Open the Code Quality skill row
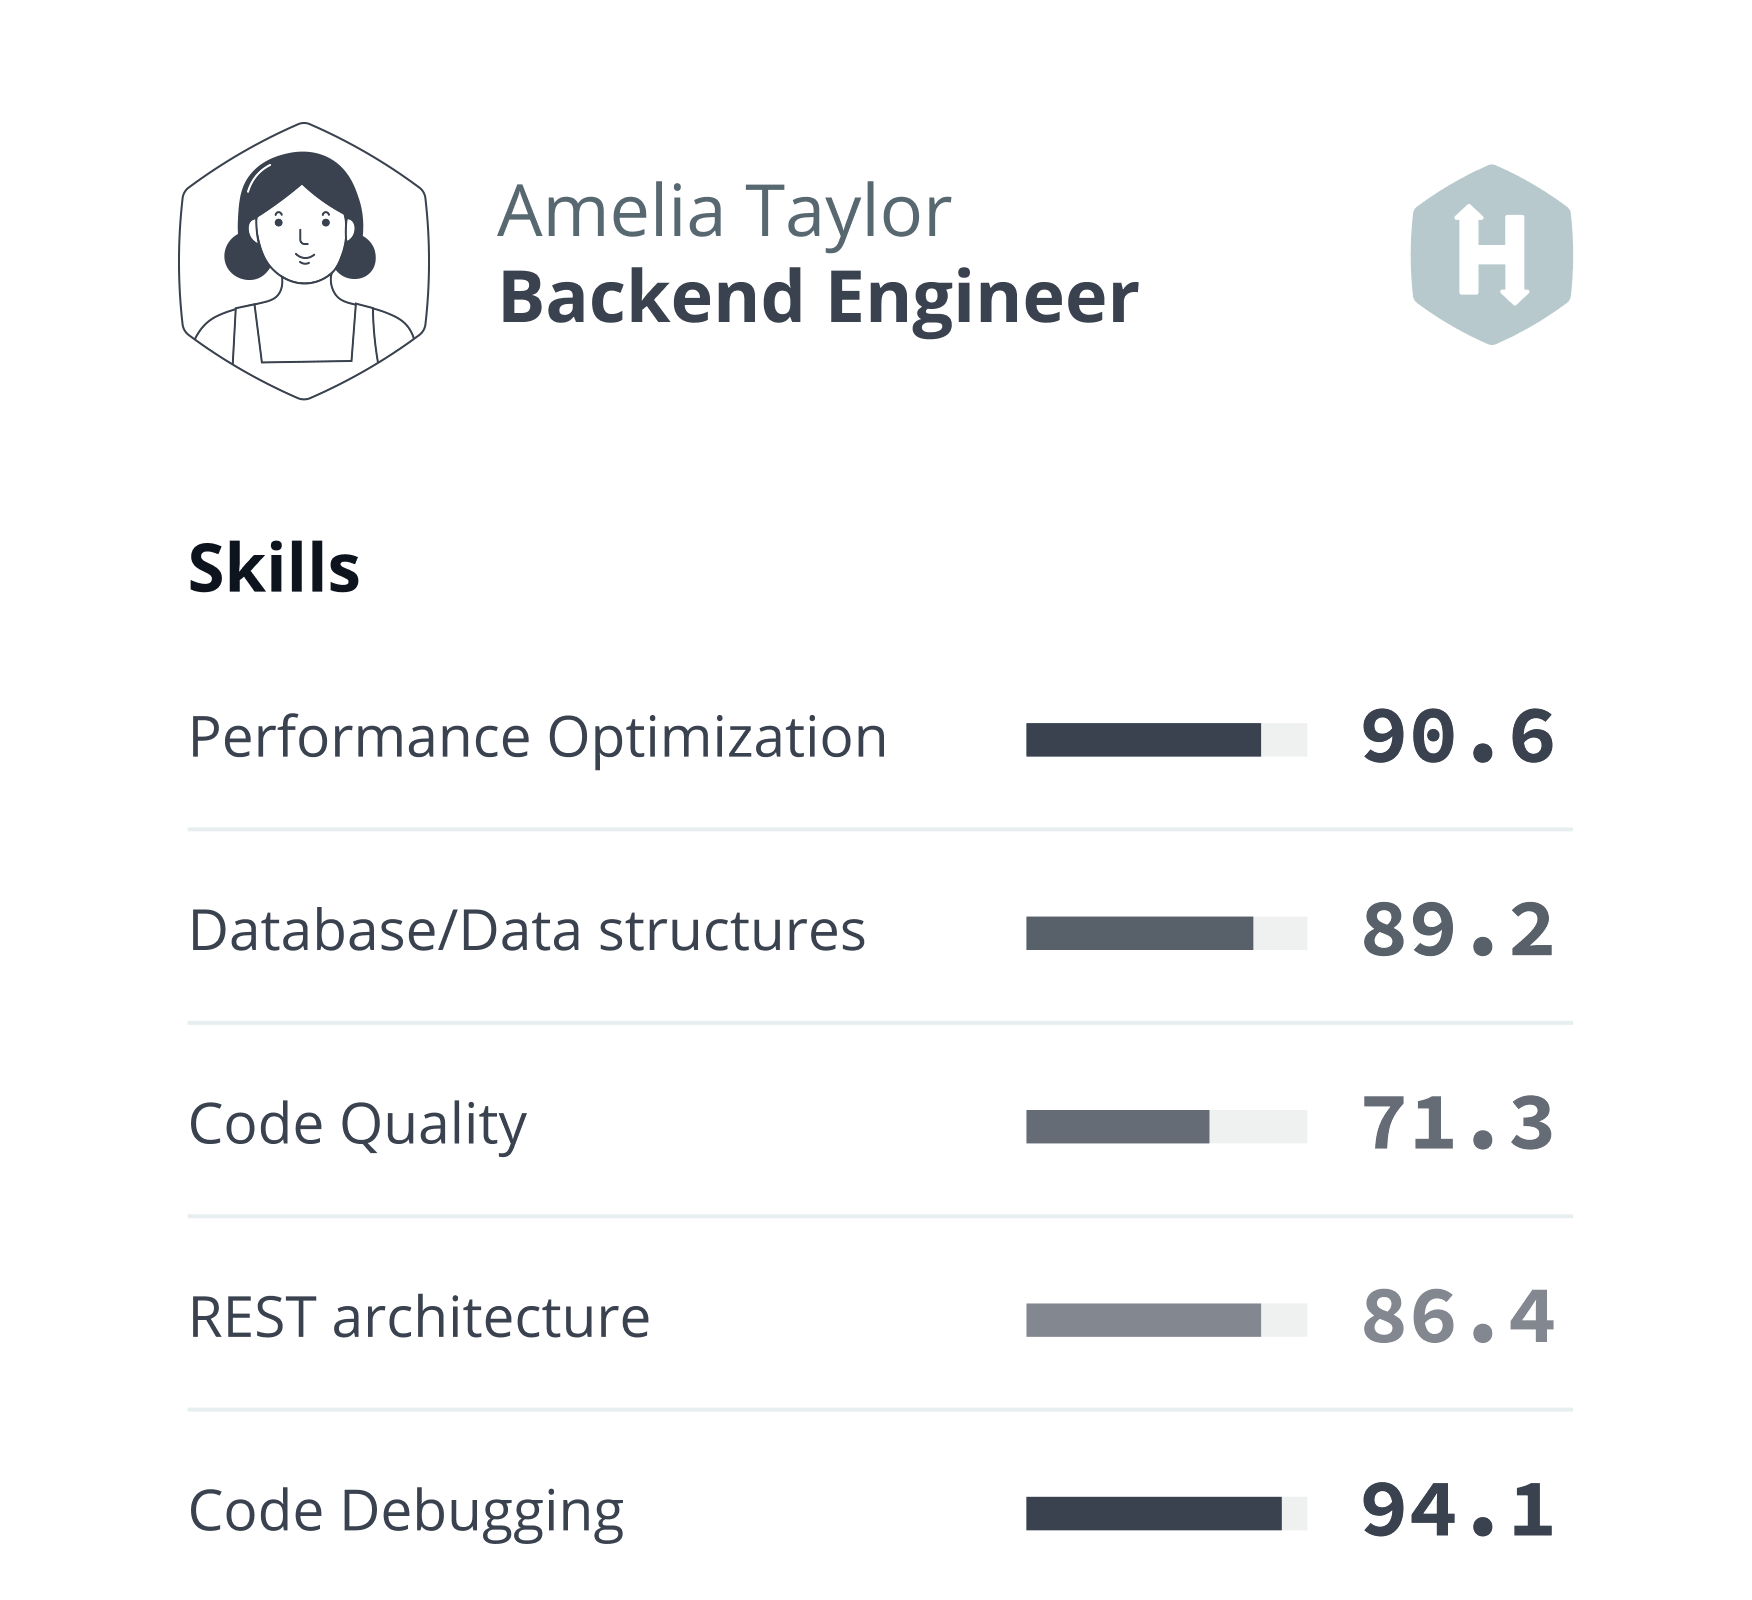Image resolution: width=1752 pixels, height=1600 pixels. click(x=357, y=1124)
